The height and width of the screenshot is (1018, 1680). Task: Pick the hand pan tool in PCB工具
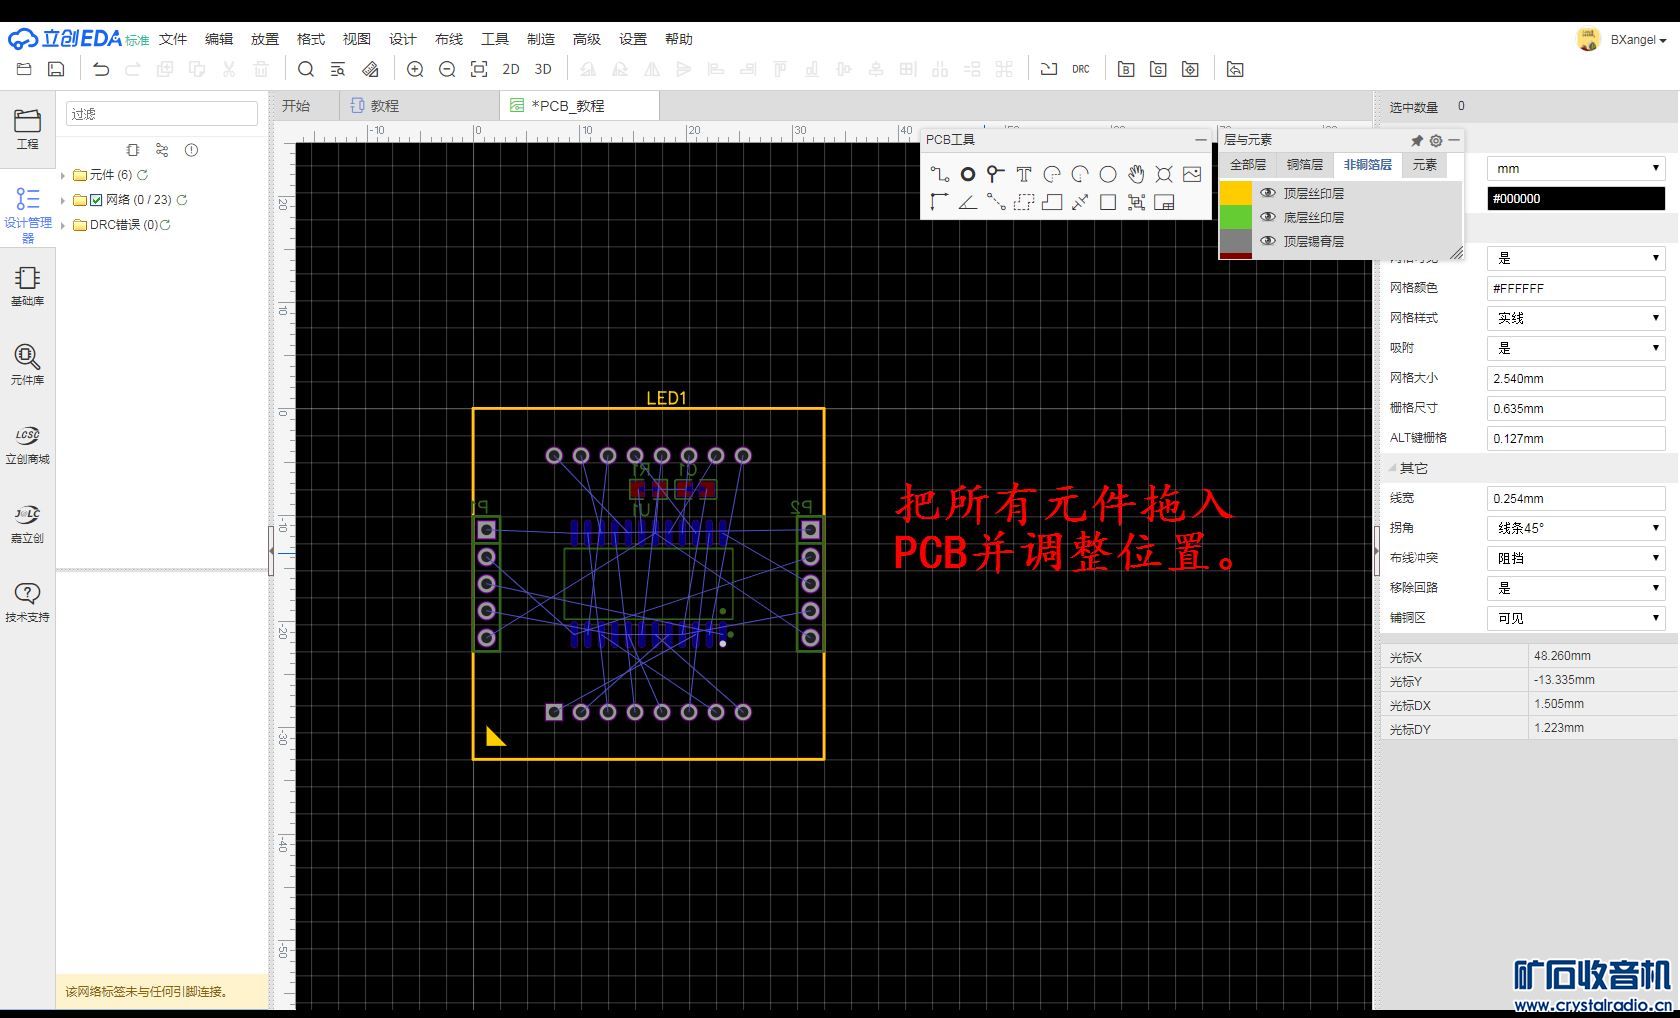(x=1136, y=174)
